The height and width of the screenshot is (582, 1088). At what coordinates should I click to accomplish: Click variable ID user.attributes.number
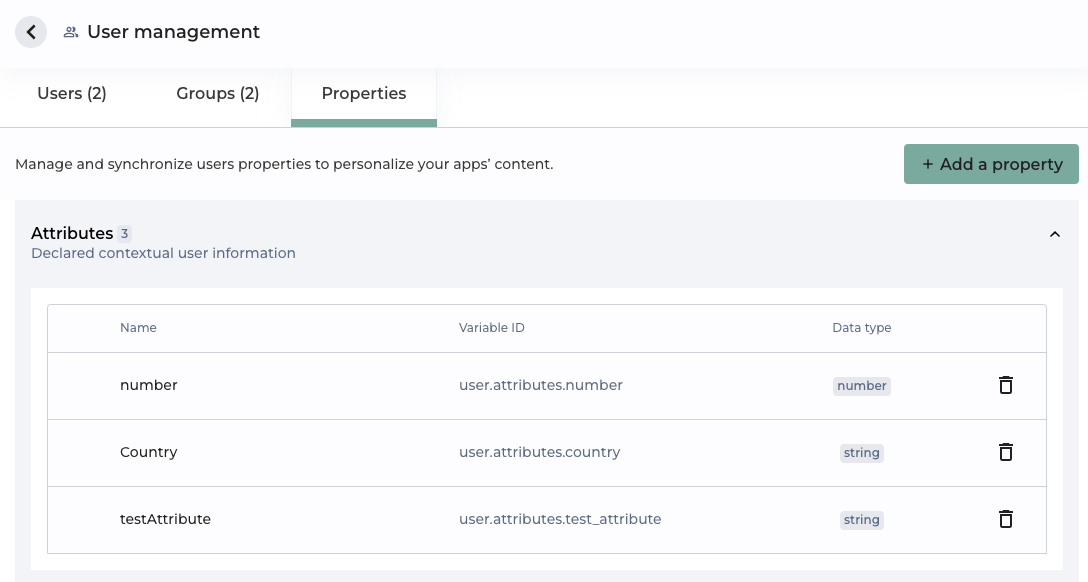coord(541,385)
